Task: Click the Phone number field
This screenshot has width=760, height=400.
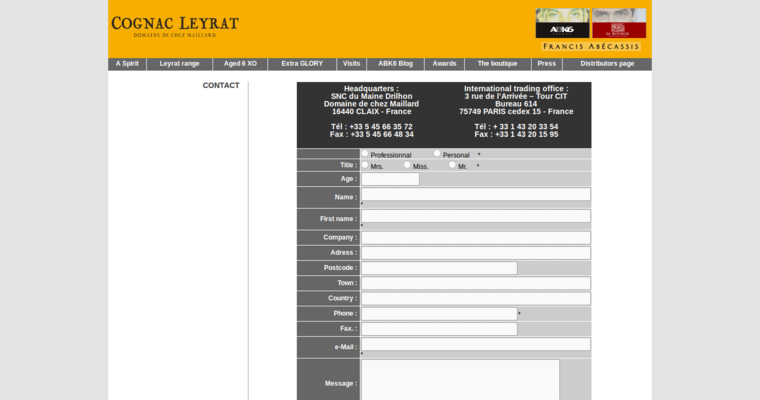Action: pyautogui.click(x=439, y=314)
